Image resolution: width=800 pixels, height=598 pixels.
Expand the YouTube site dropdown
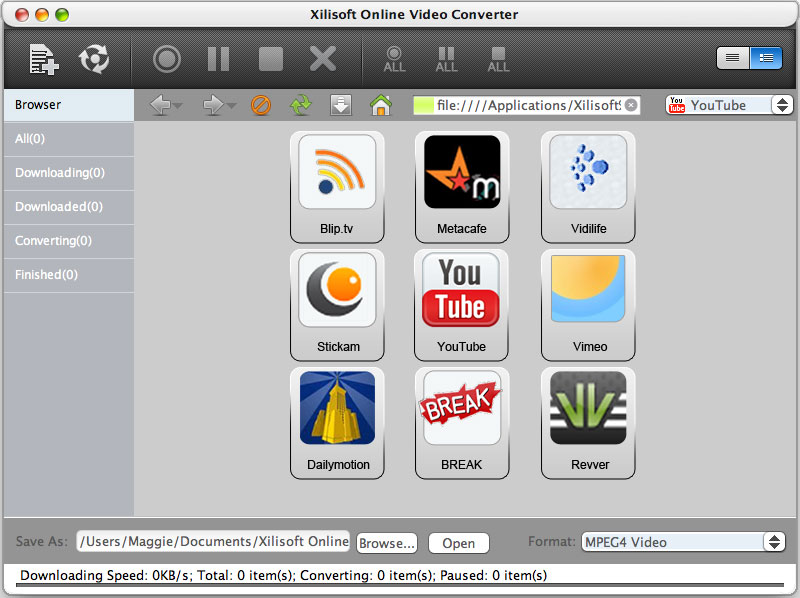781,105
